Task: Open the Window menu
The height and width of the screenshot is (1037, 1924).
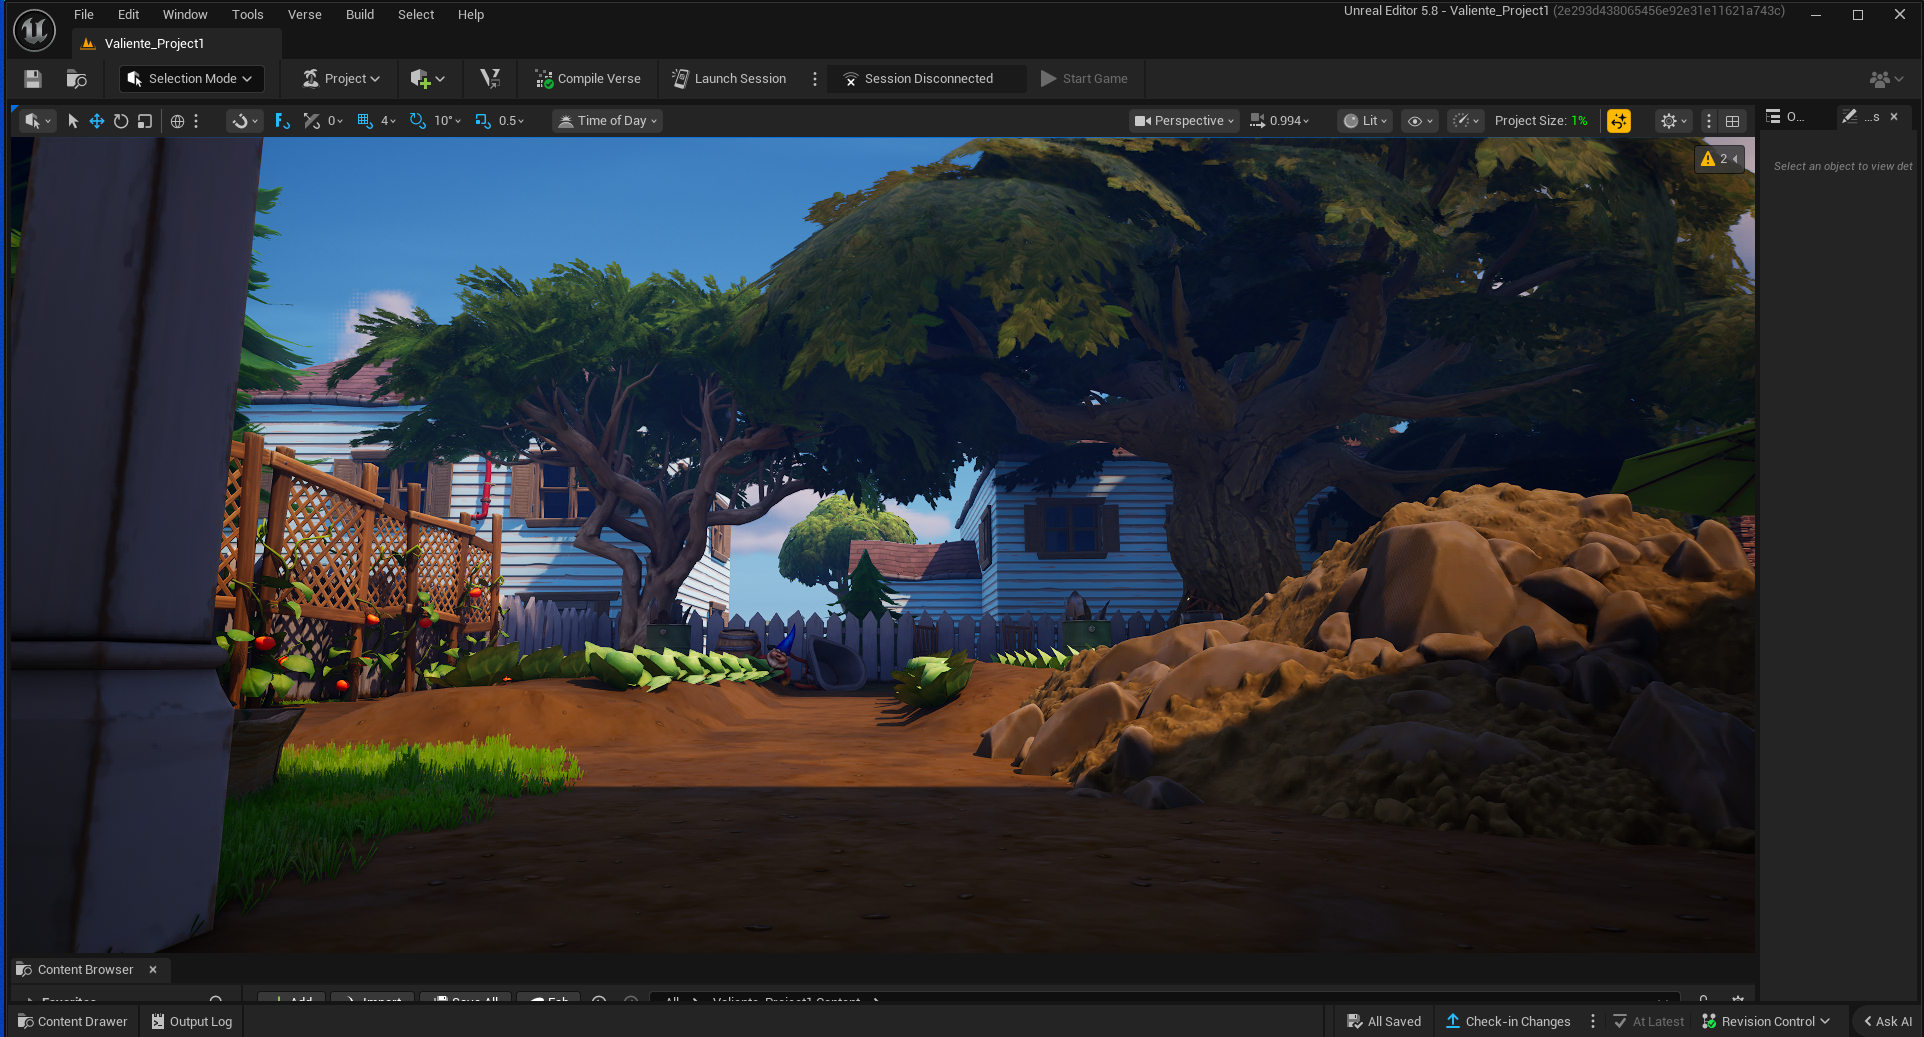Action: coord(185,15)
